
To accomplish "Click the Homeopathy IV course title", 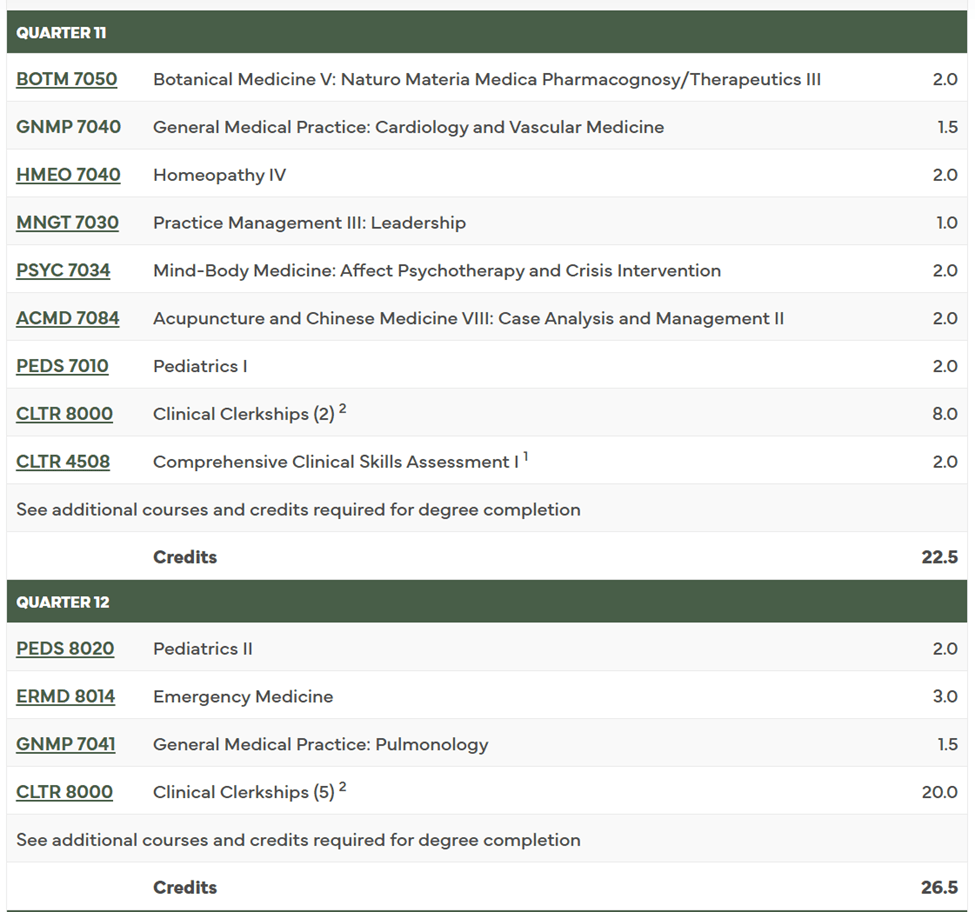I will click(219, 175).
